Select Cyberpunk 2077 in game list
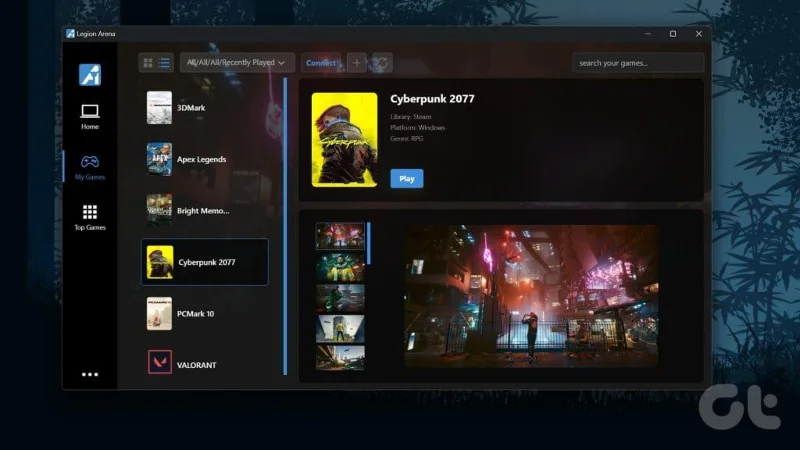 (x=205, y=262)
